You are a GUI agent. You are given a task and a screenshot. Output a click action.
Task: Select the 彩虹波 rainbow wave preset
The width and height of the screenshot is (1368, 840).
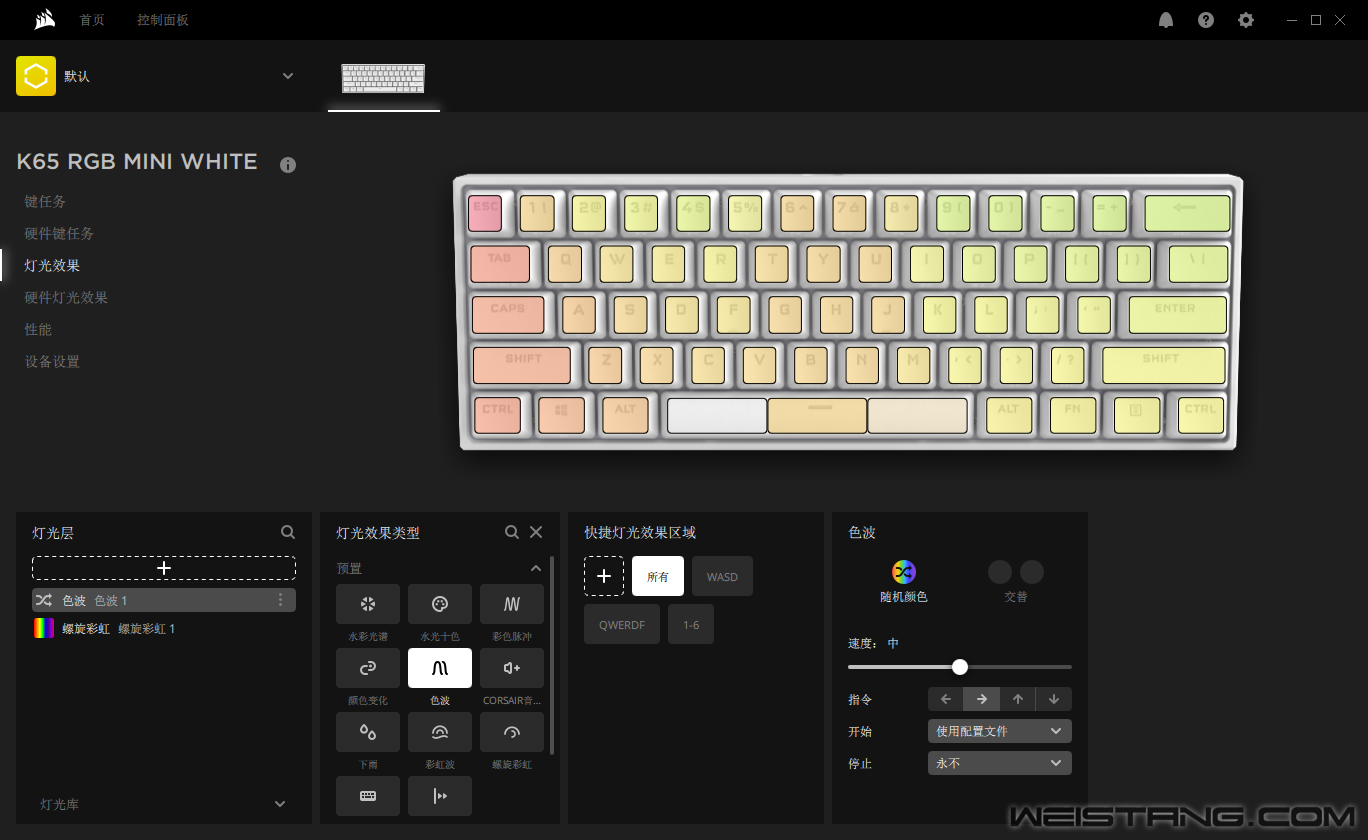pos(440,732)
